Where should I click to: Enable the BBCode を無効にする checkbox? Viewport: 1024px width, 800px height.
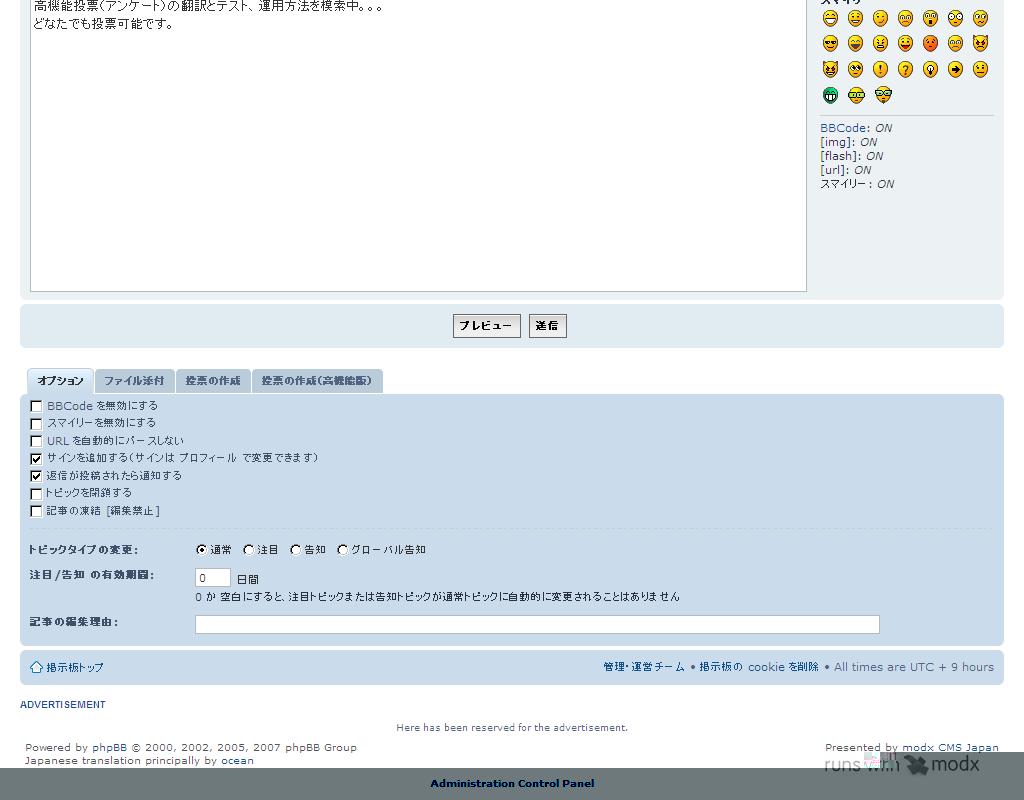[x=36, y=406]
